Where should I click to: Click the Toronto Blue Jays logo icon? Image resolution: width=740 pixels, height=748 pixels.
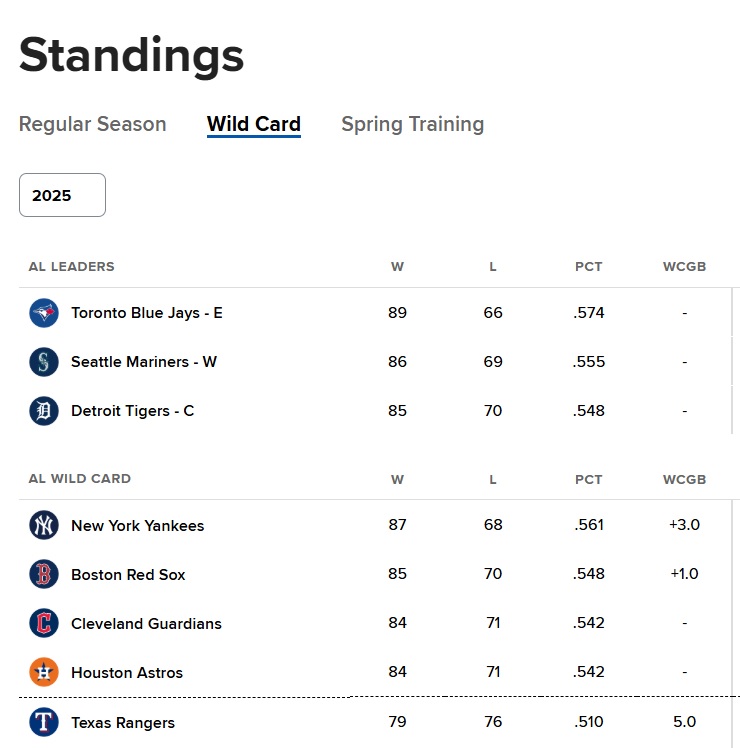point(44,313)
